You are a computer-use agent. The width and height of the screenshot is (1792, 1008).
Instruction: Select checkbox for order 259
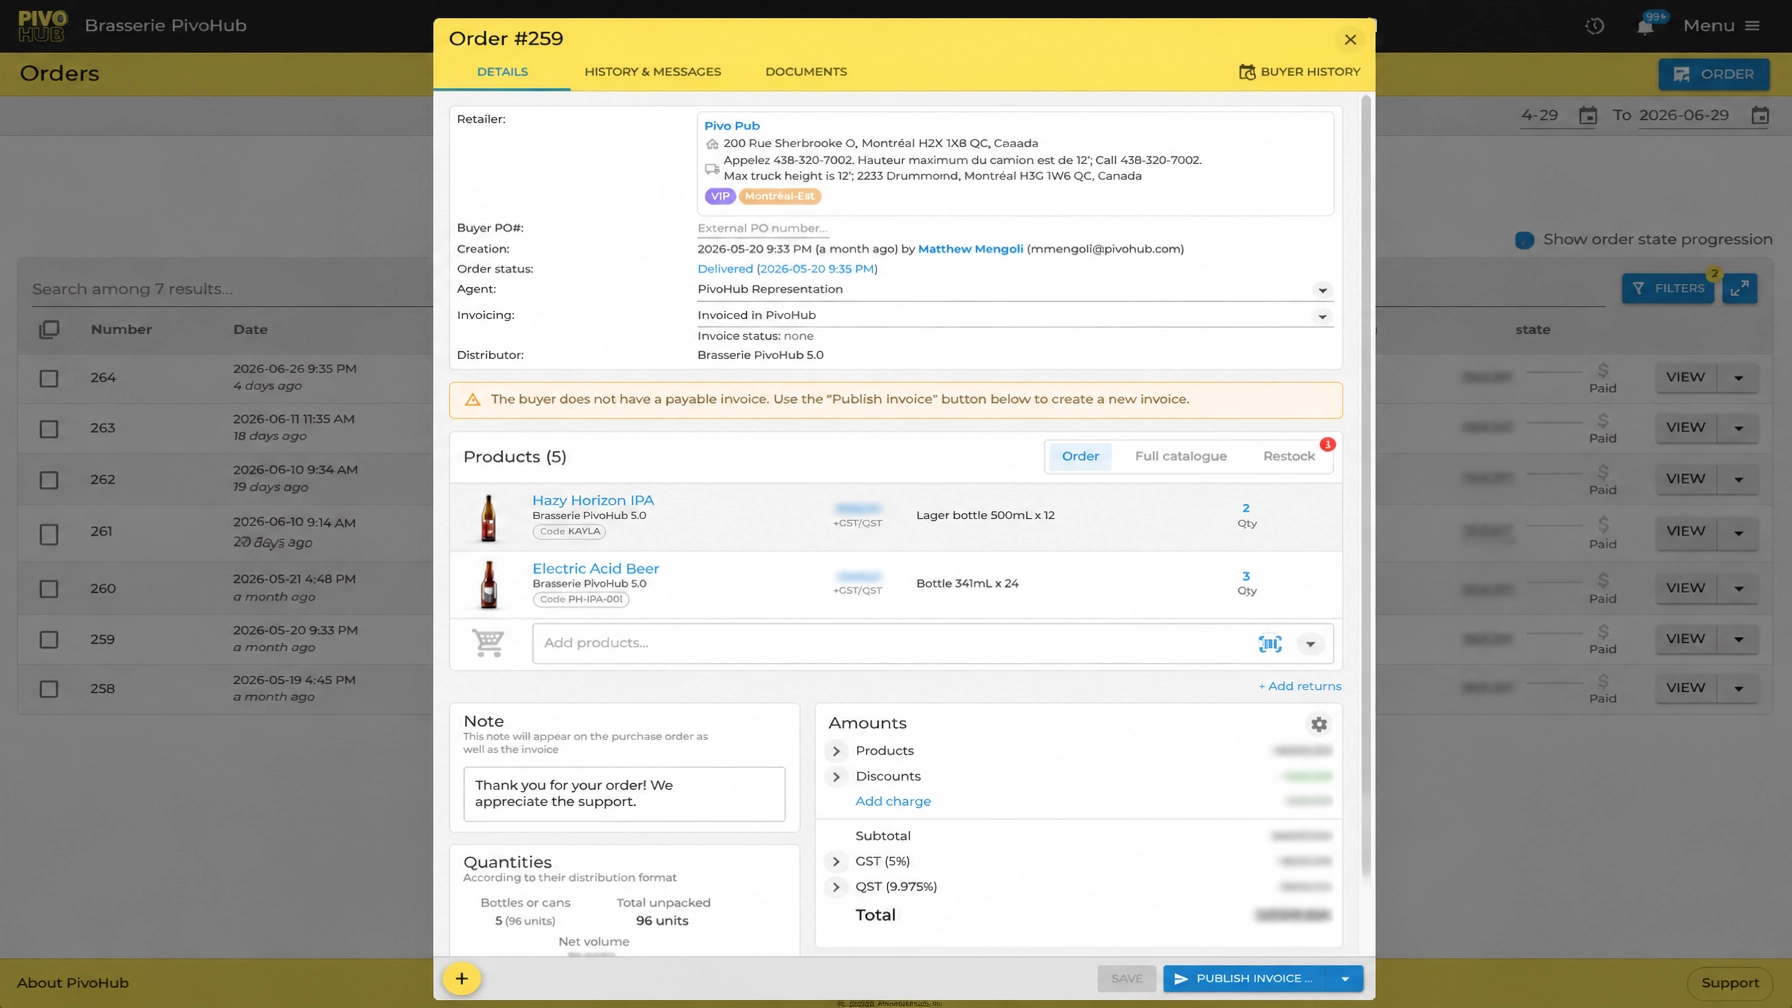(x=49, y=639)
